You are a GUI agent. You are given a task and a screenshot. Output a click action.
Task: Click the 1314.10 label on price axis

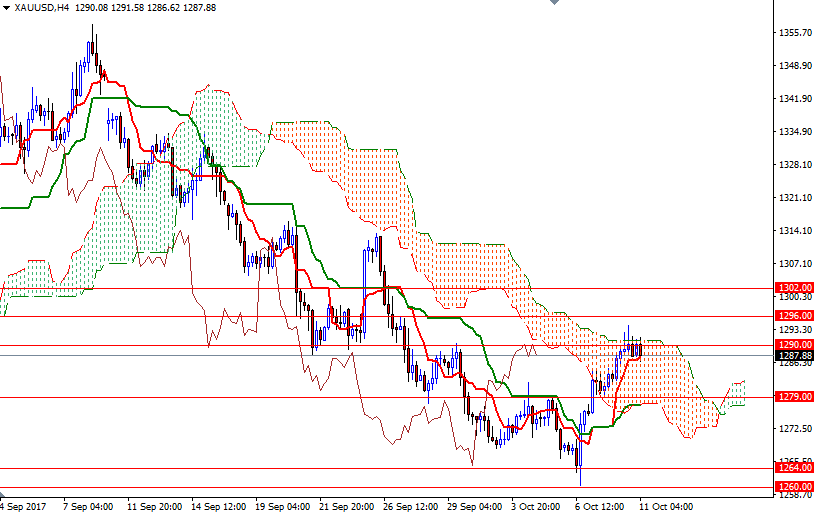(794, 231)
